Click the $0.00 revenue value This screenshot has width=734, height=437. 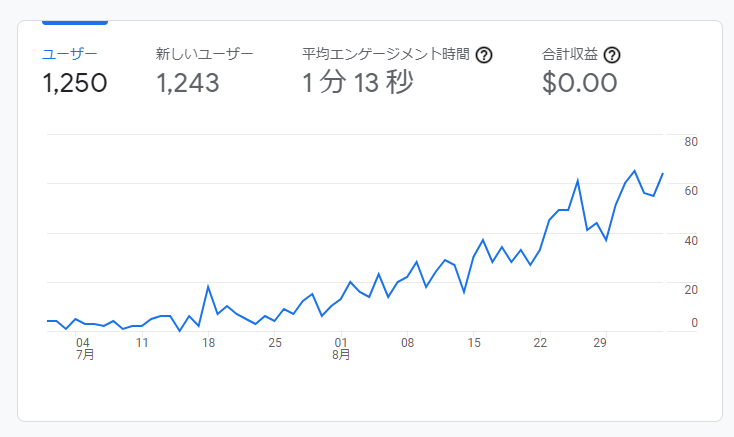[x=579, y=83]
